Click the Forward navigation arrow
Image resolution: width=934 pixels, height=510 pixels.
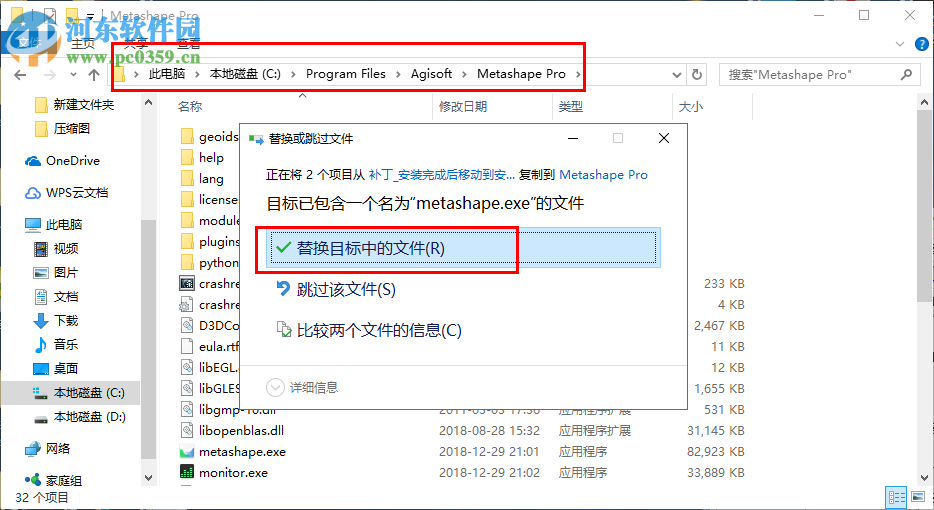[x=49, y=74]
